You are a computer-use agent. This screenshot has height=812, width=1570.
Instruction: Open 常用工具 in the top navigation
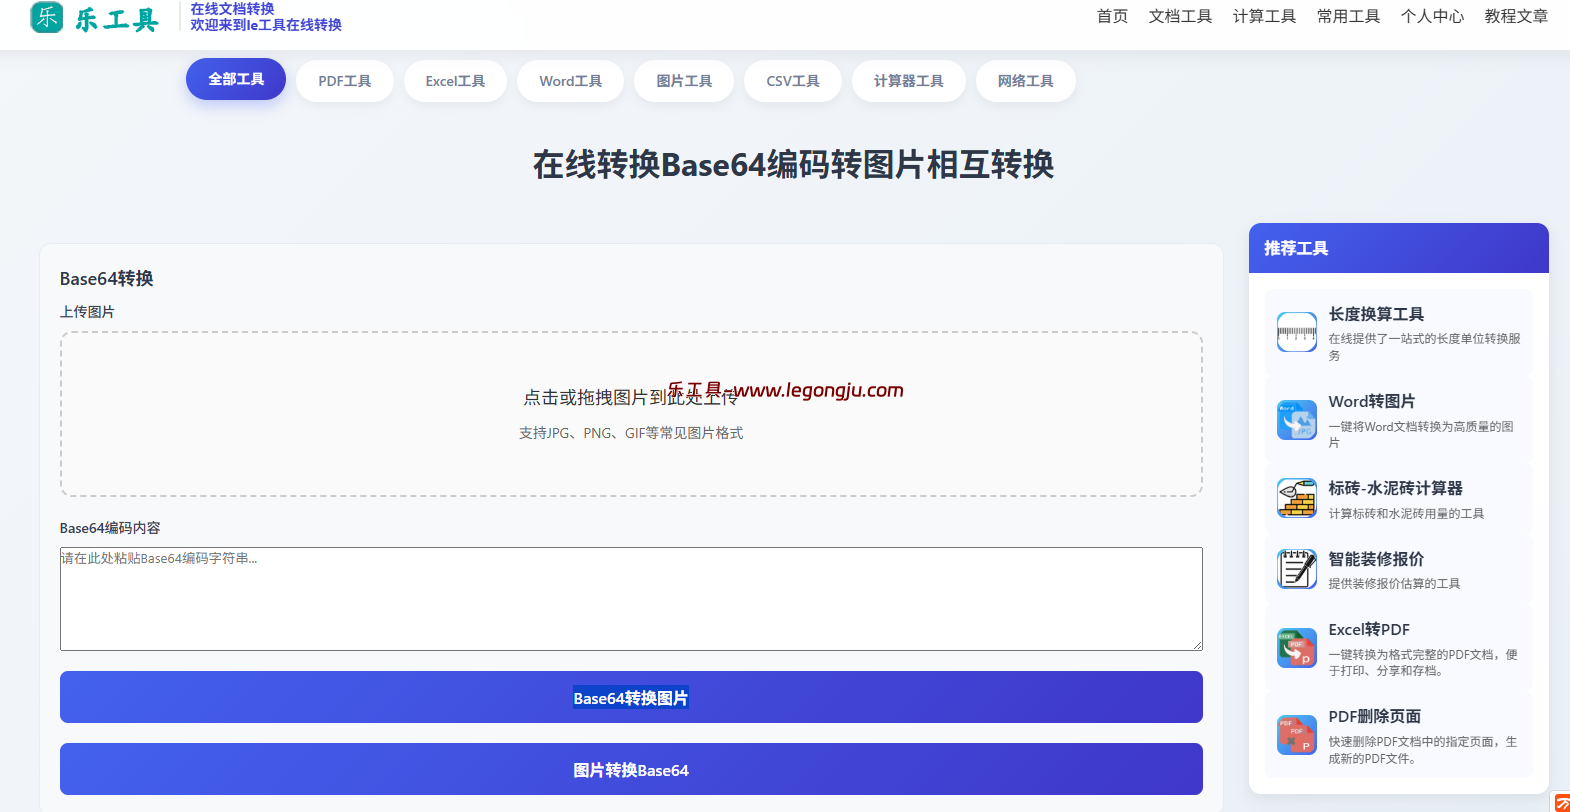tap(1348, 16)
